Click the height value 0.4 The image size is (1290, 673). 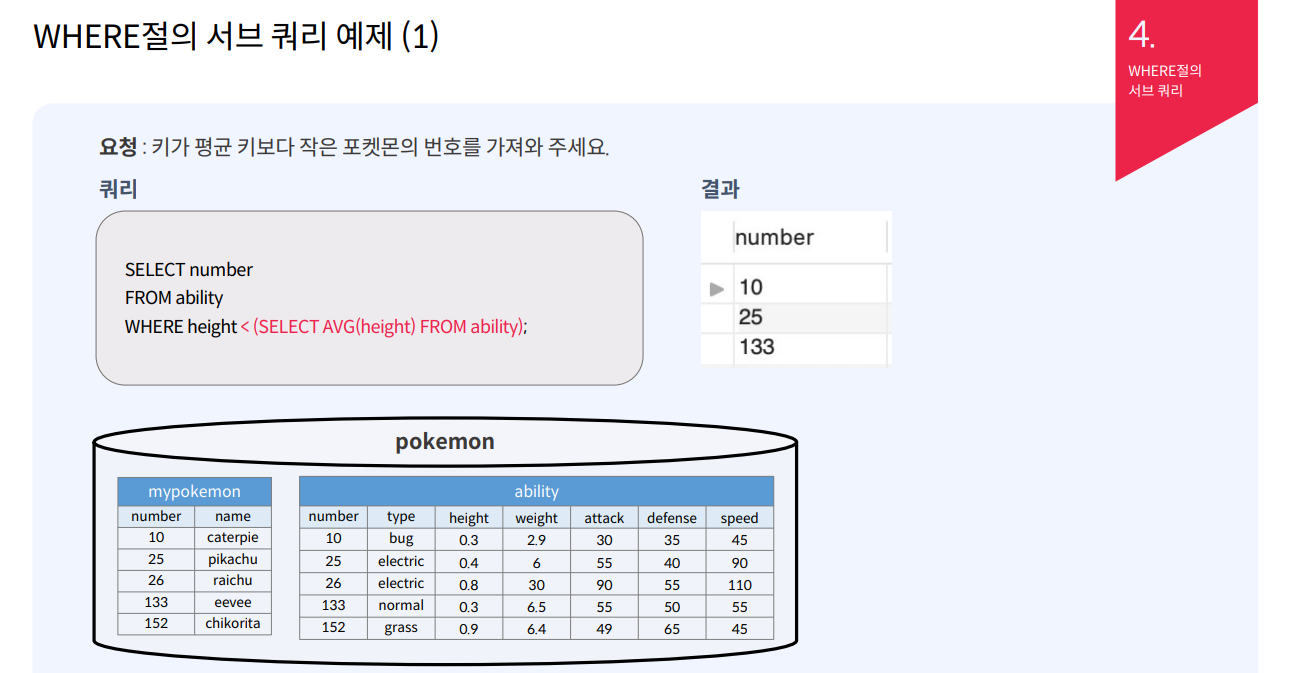tap(469, 562)
